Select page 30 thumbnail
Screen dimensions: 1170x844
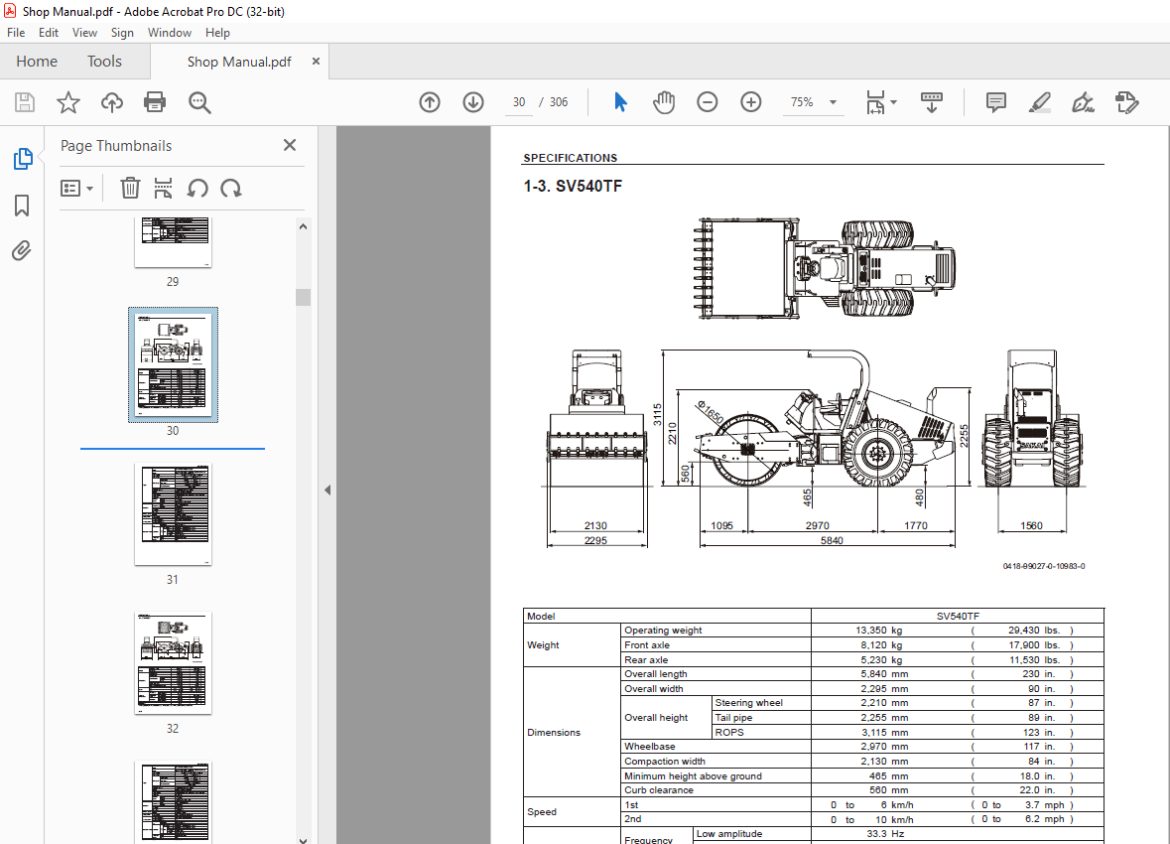pyautogui.click(x=173, y=365)
